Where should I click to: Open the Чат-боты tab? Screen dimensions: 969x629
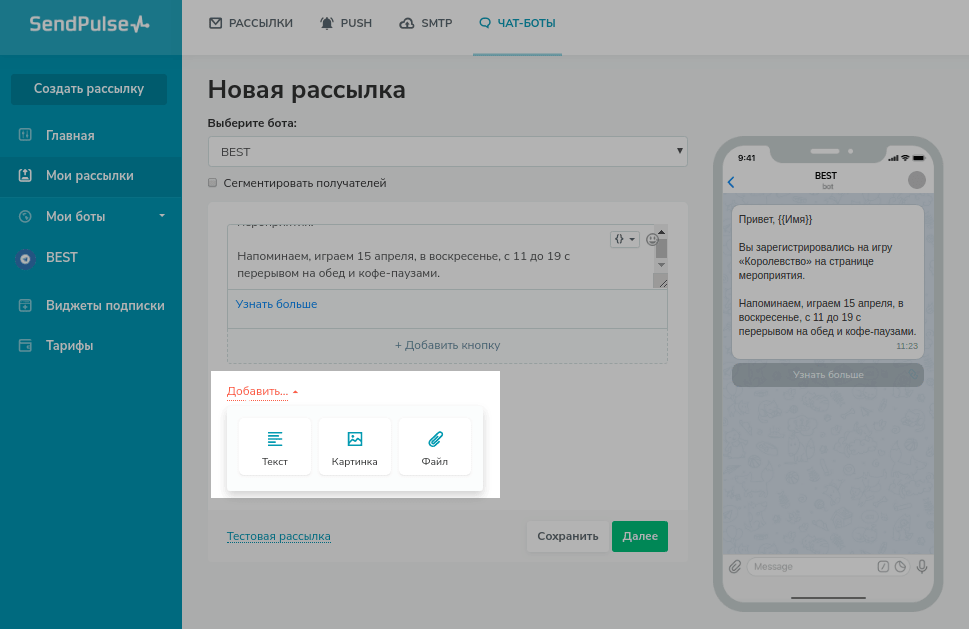[517, 23]
